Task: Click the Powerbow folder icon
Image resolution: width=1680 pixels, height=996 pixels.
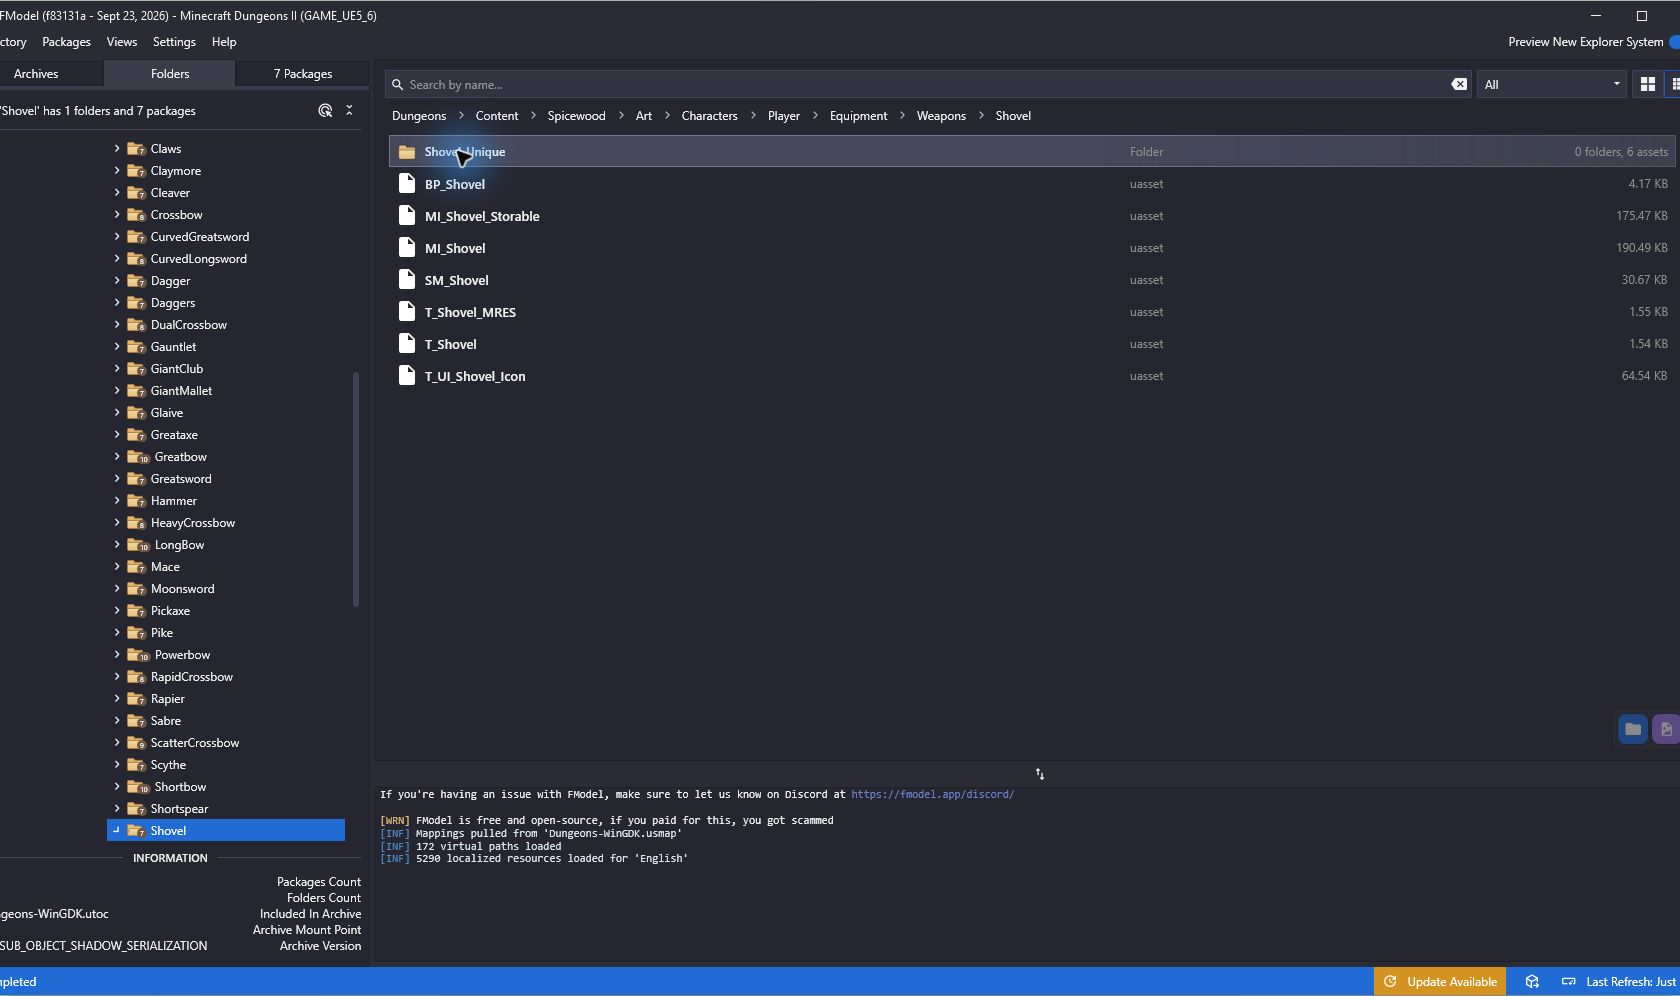Action: point(138,655)
